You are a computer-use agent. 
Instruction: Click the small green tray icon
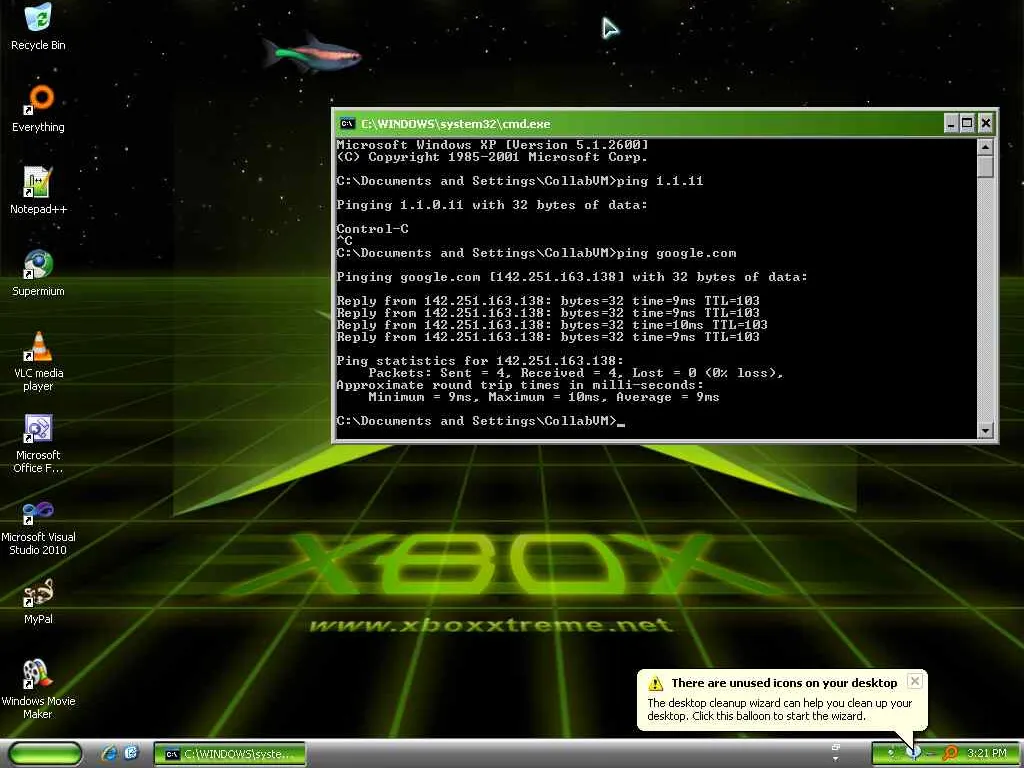(890, 753)
